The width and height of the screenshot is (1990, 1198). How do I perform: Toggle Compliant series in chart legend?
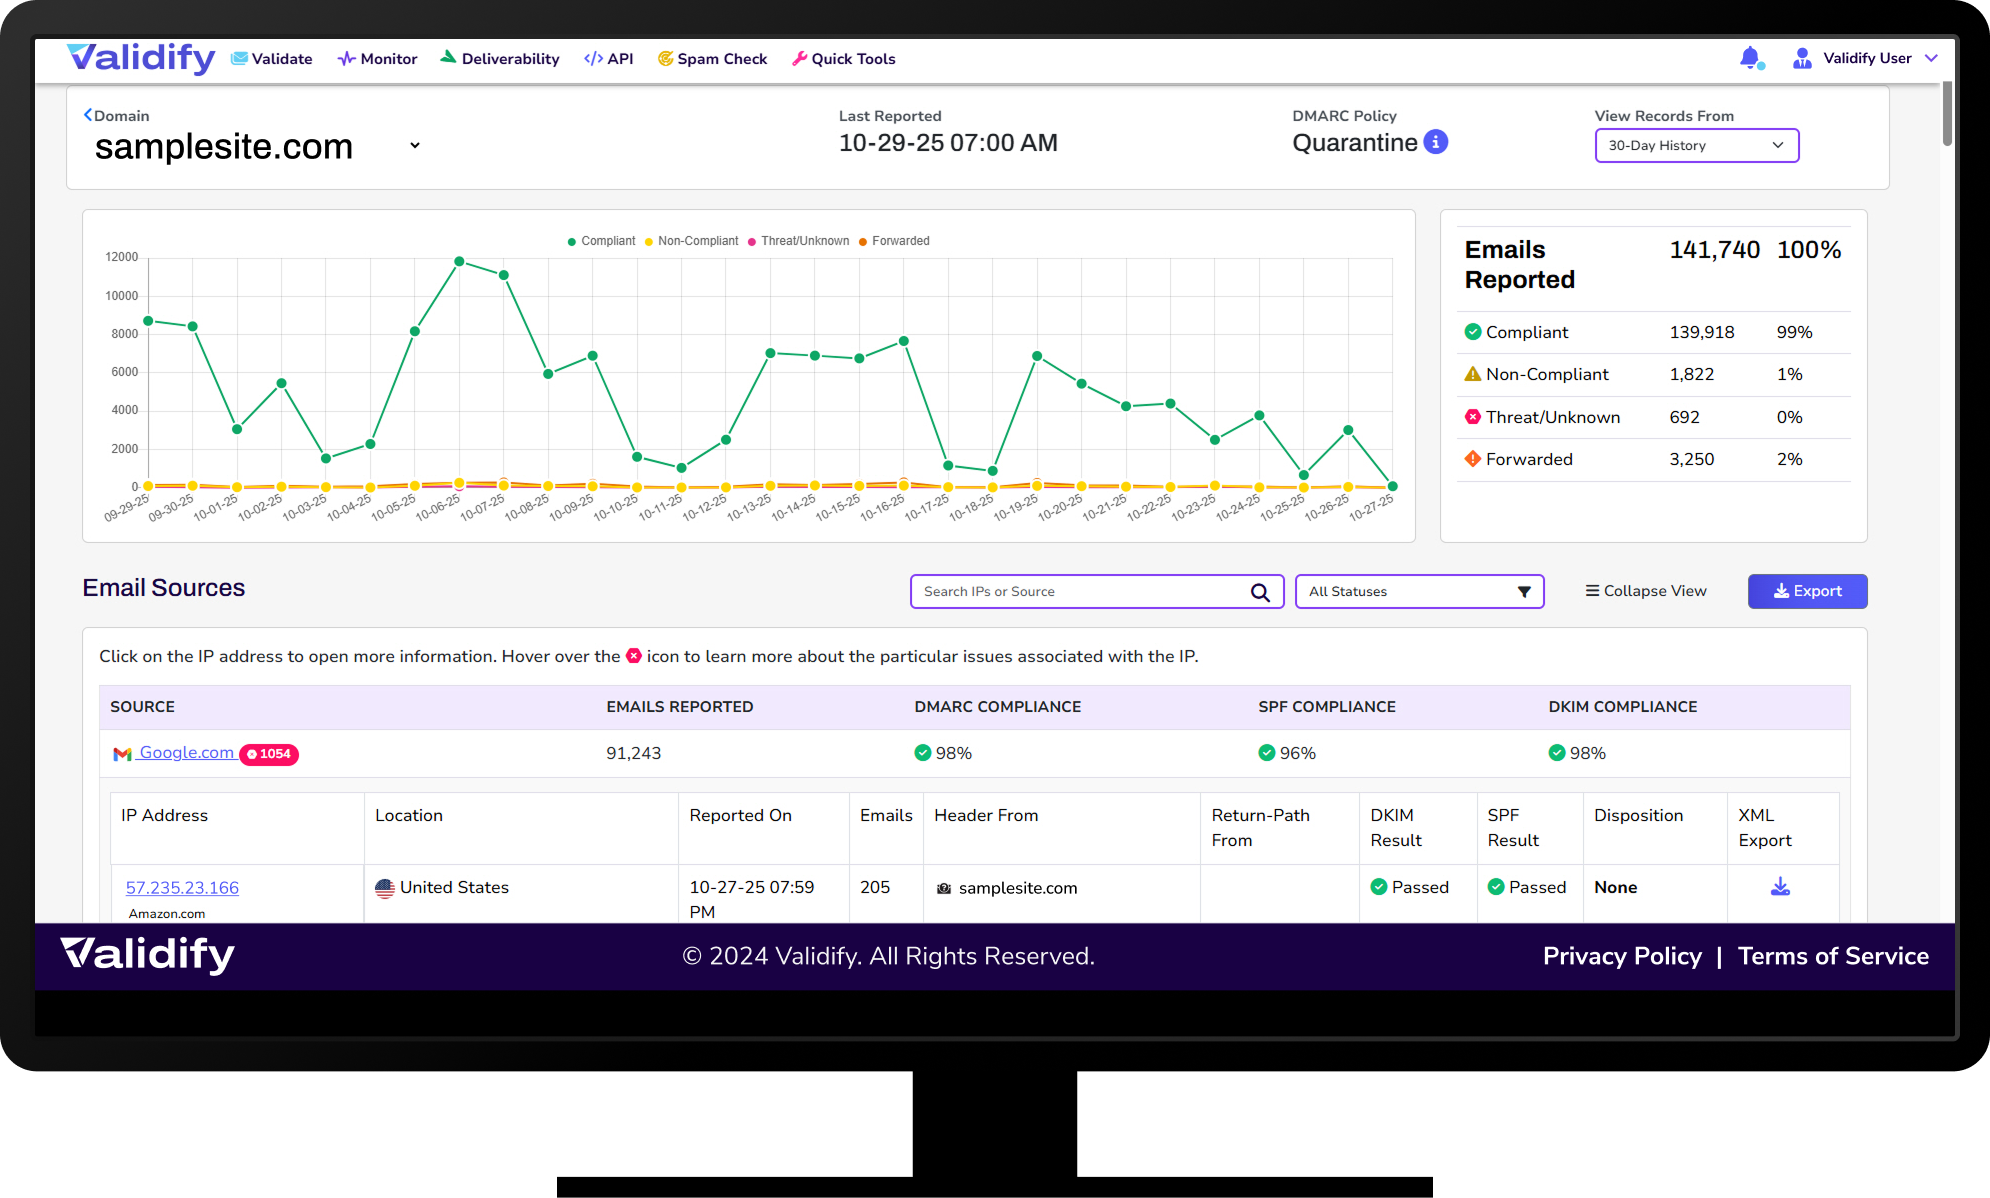pos(601,241)
